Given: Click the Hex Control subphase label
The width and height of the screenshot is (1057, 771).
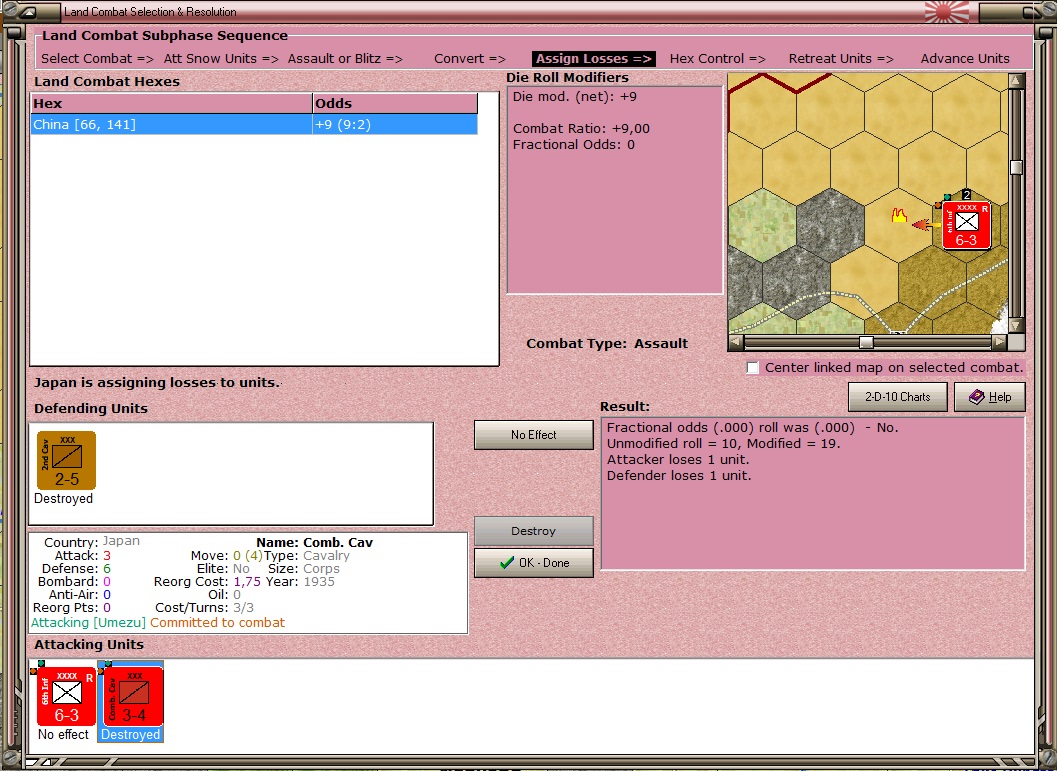Looking at the screenshot, I should 717,59.
